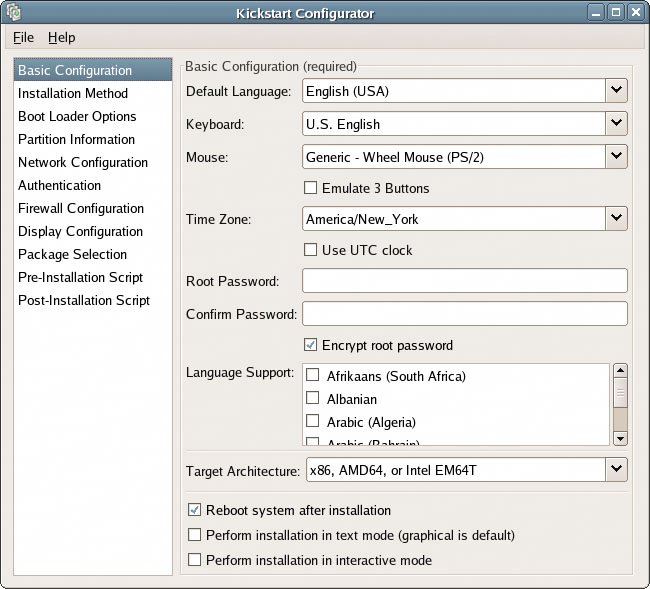Check Afrikaans (South Africa) language support
The width and height of the screenshot is (650, 589).
(x=313, y=376)
